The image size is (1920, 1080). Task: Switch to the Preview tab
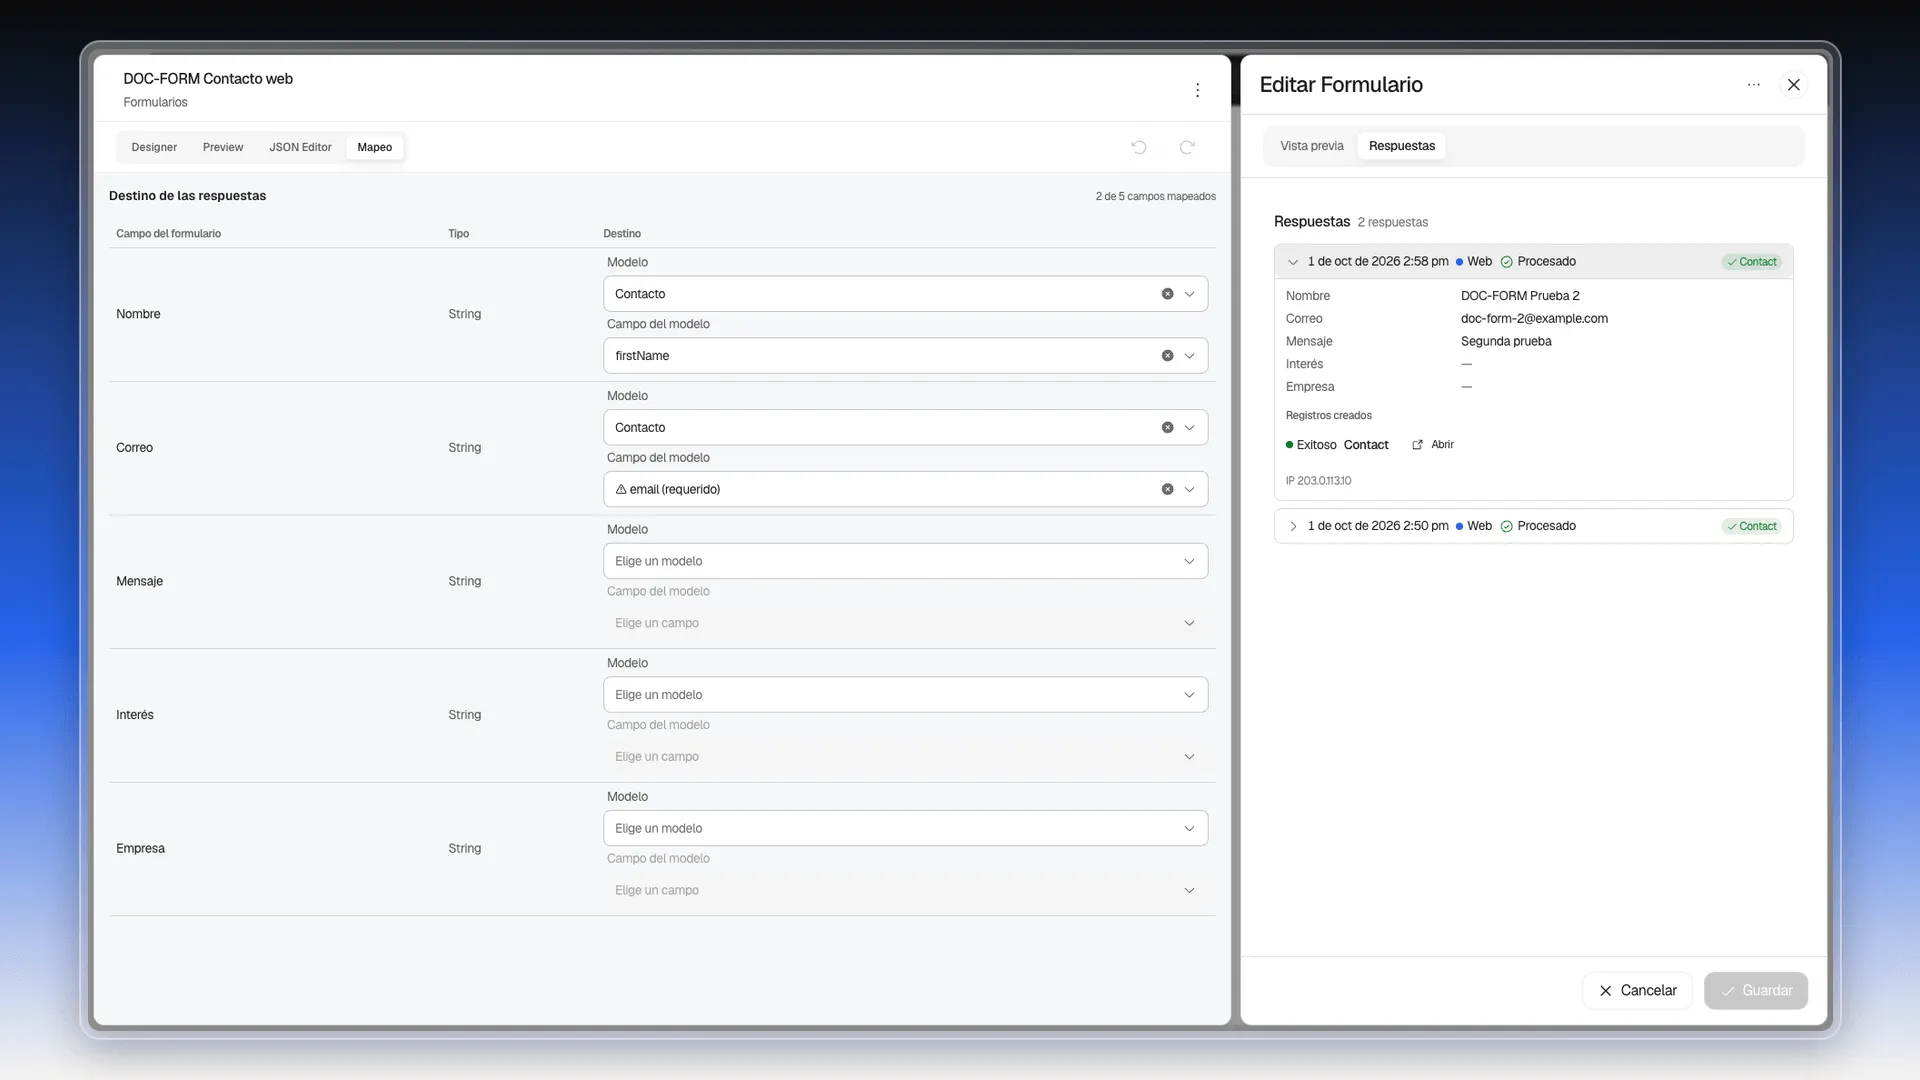click(223, 147)
